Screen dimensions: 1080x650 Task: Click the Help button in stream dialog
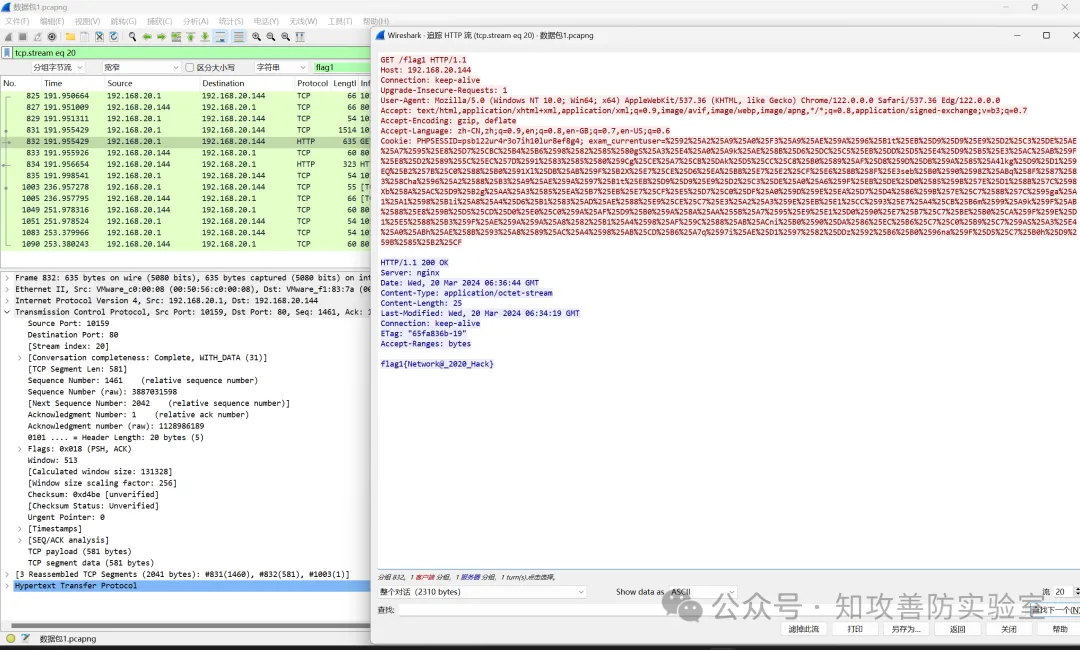click(1059, 629)
